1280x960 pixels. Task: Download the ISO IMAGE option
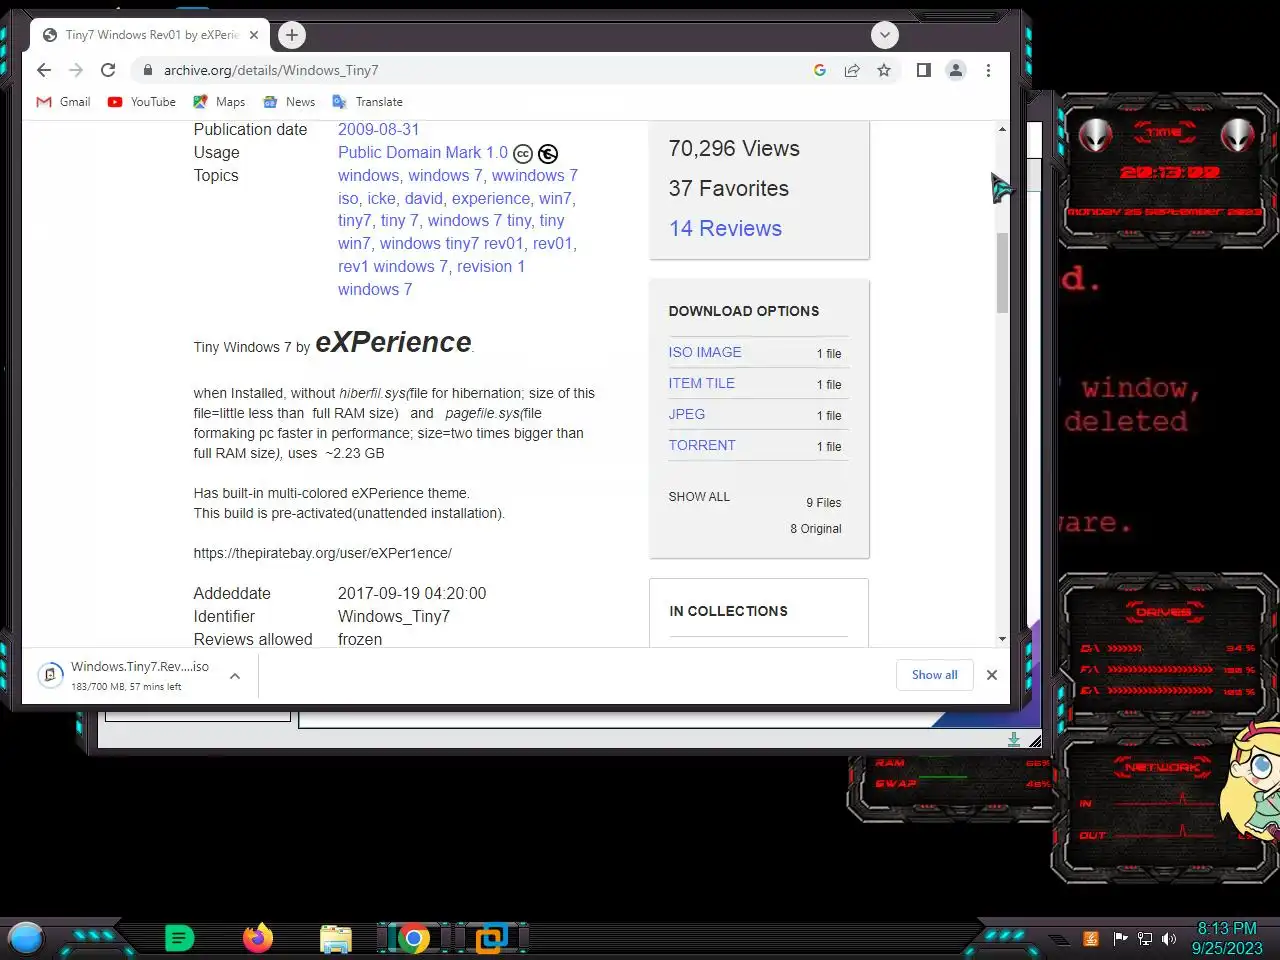pyautogui.click(x=705, y=352)
